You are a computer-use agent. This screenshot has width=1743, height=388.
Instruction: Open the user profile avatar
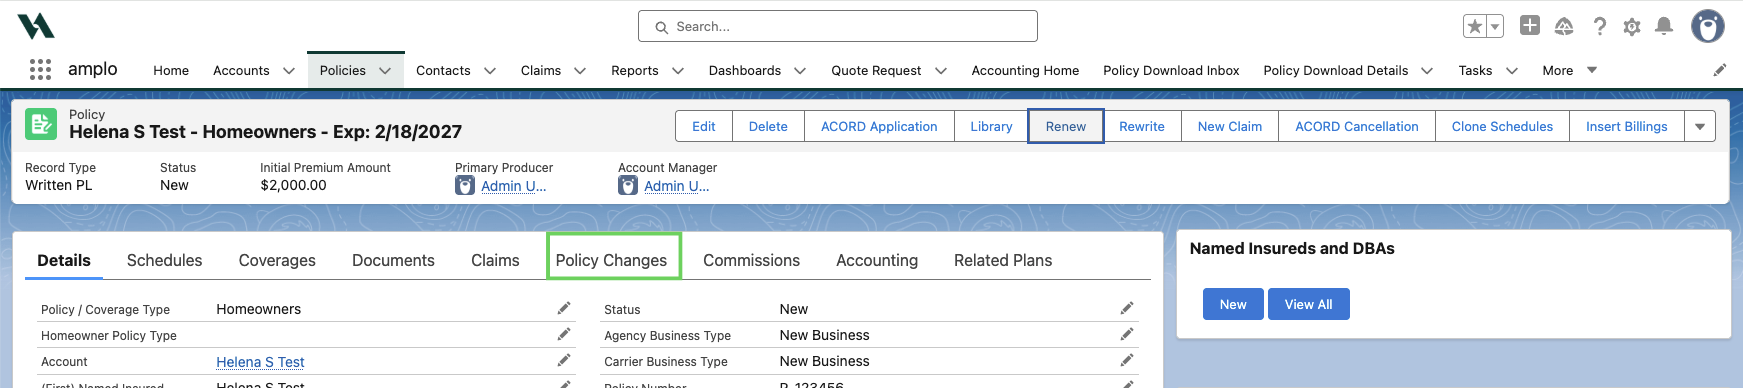1708,27
